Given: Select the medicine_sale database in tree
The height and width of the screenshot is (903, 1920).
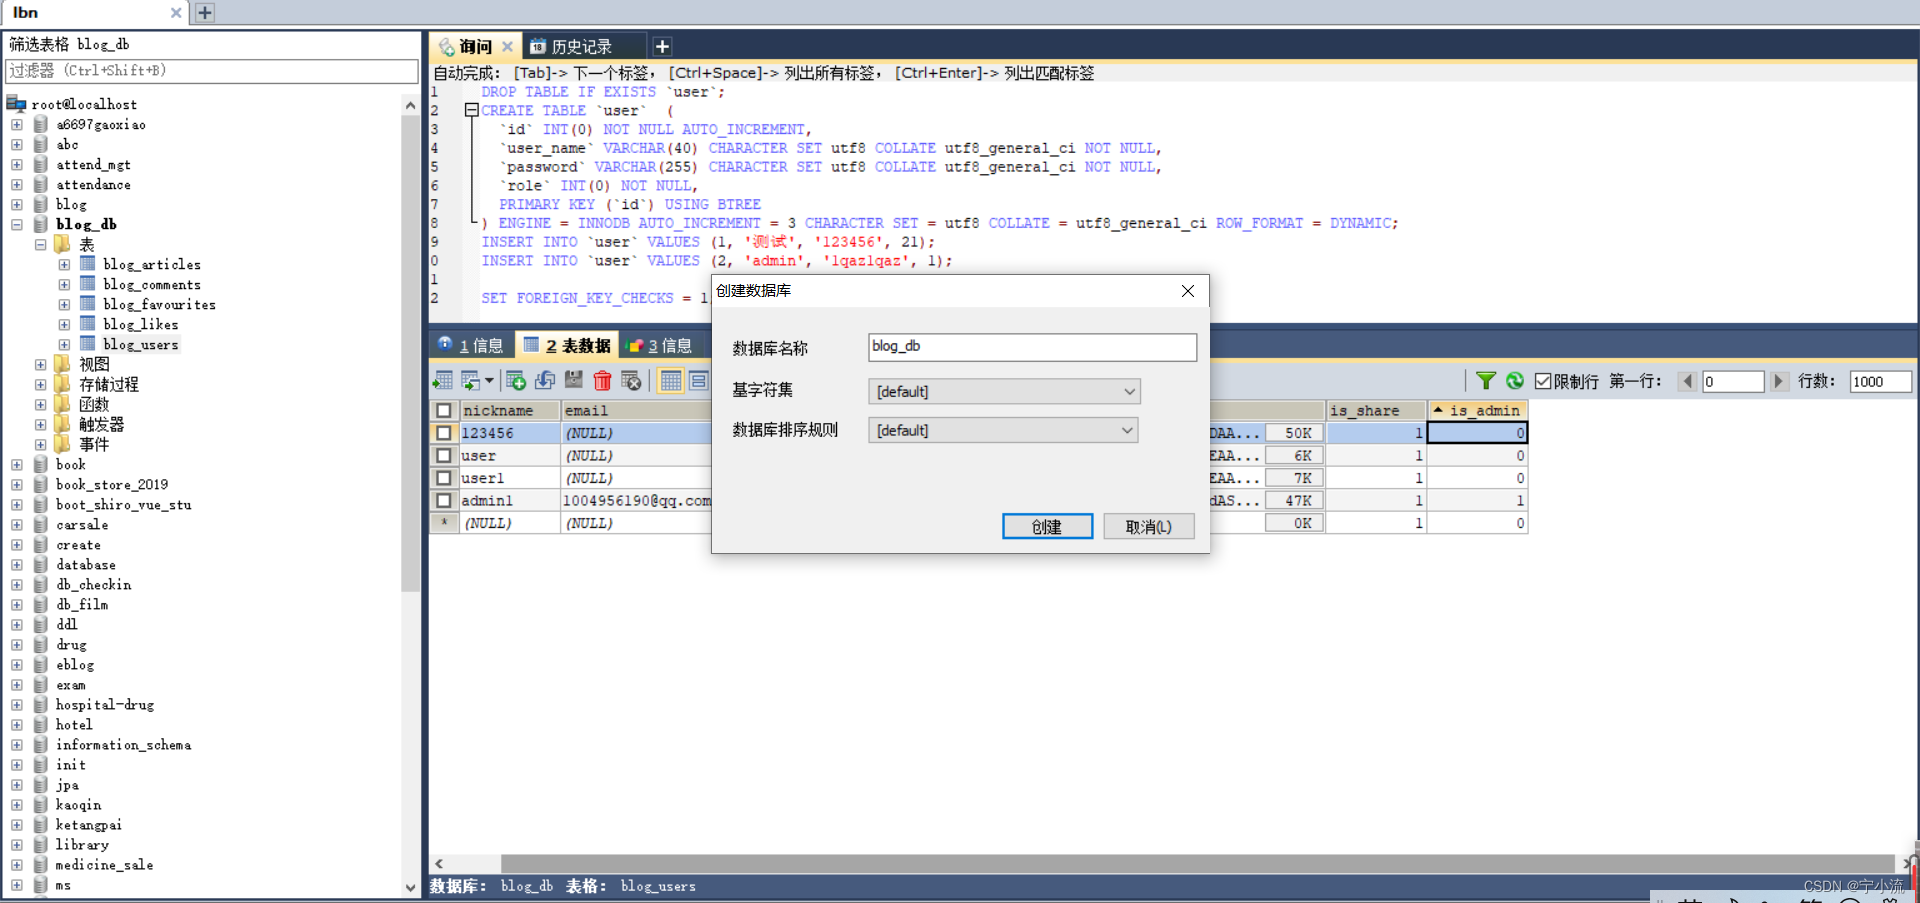Looking at the screenshot, I should pos(104,864).
